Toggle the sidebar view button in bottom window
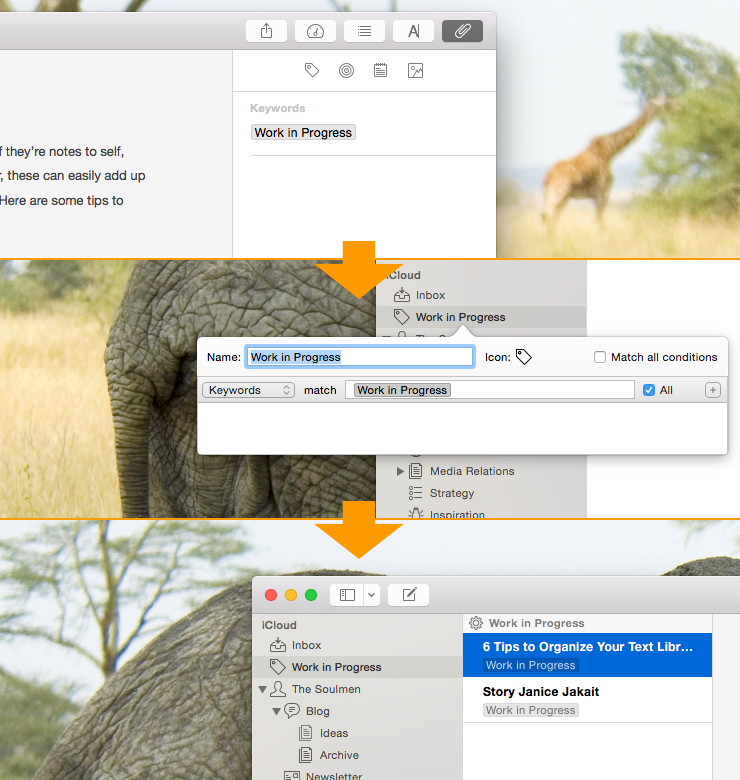The width and height of the screenshot is (740, 780). [x=347, y=595]
